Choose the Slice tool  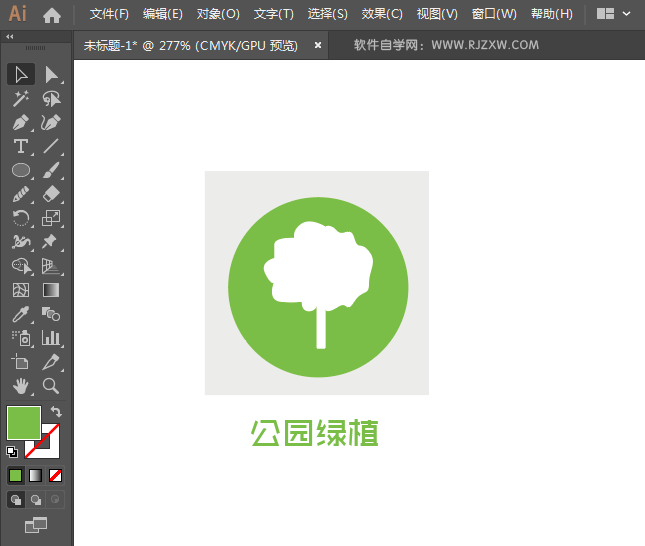click(51, 362)
